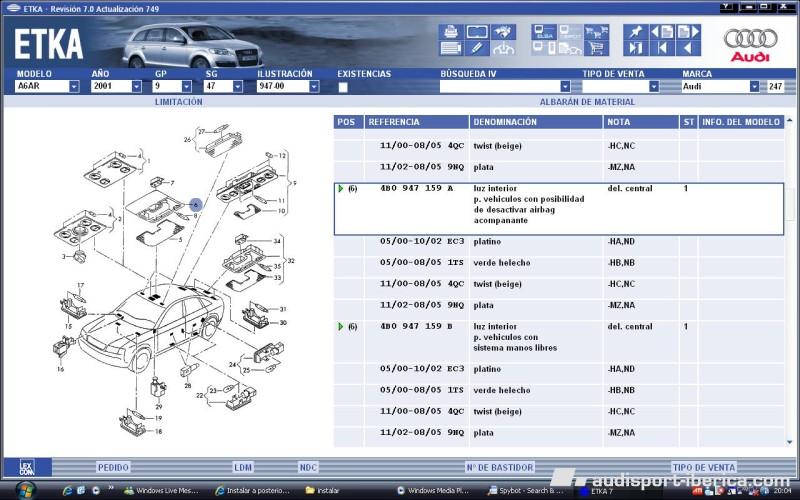Click the printer icon in toolbar

(x=451, y=32)
